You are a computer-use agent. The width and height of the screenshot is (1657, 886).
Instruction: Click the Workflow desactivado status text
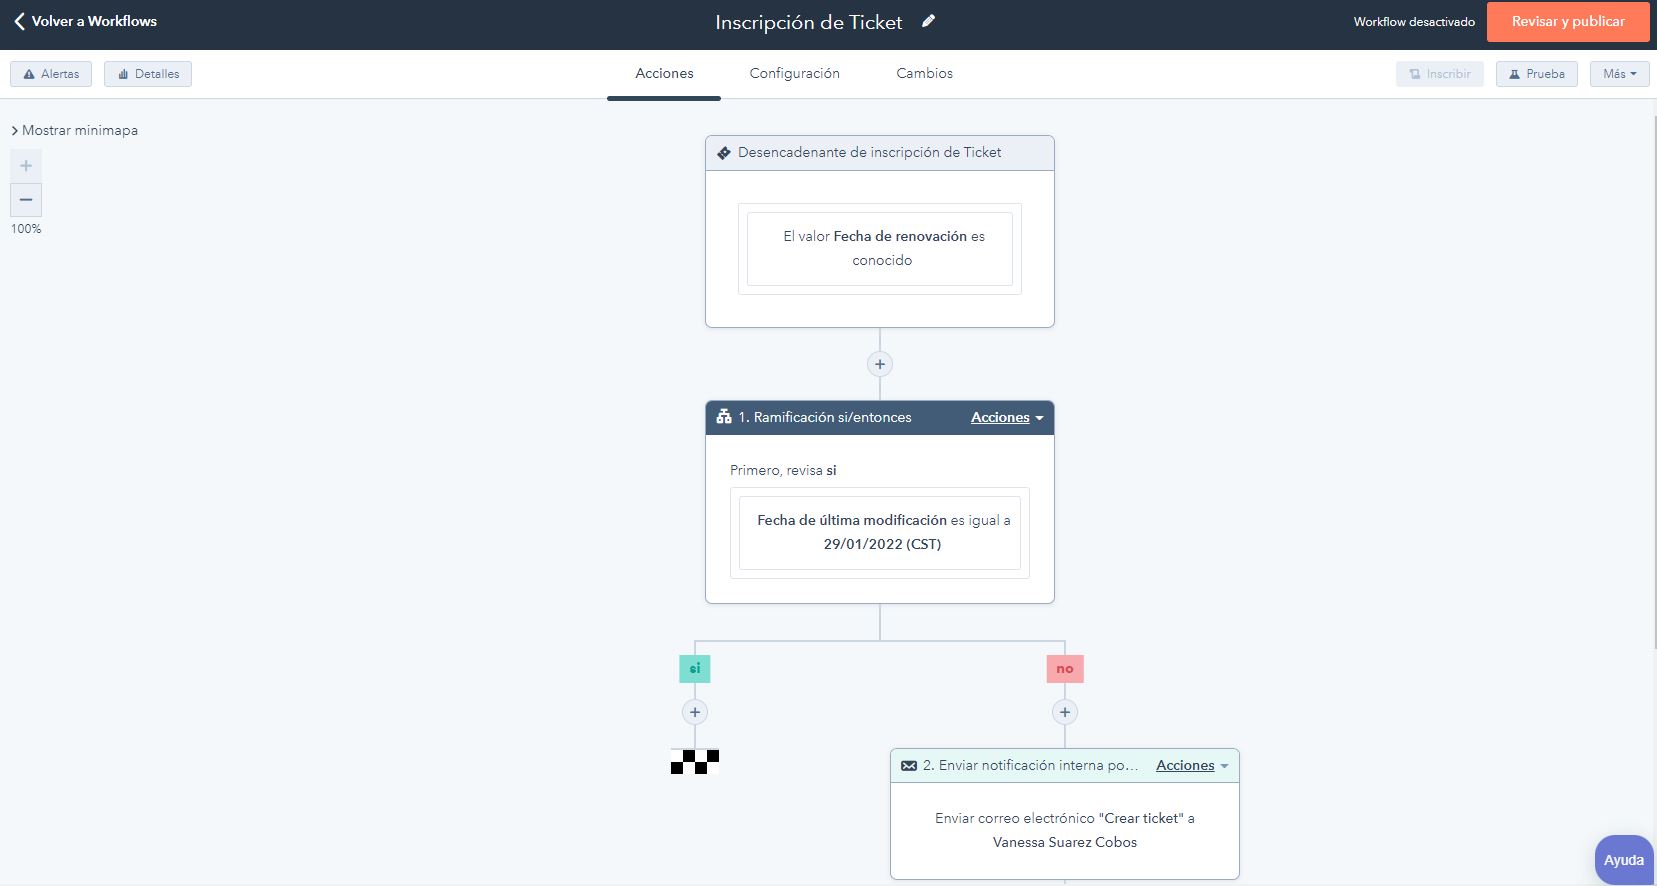(1414, 22)
